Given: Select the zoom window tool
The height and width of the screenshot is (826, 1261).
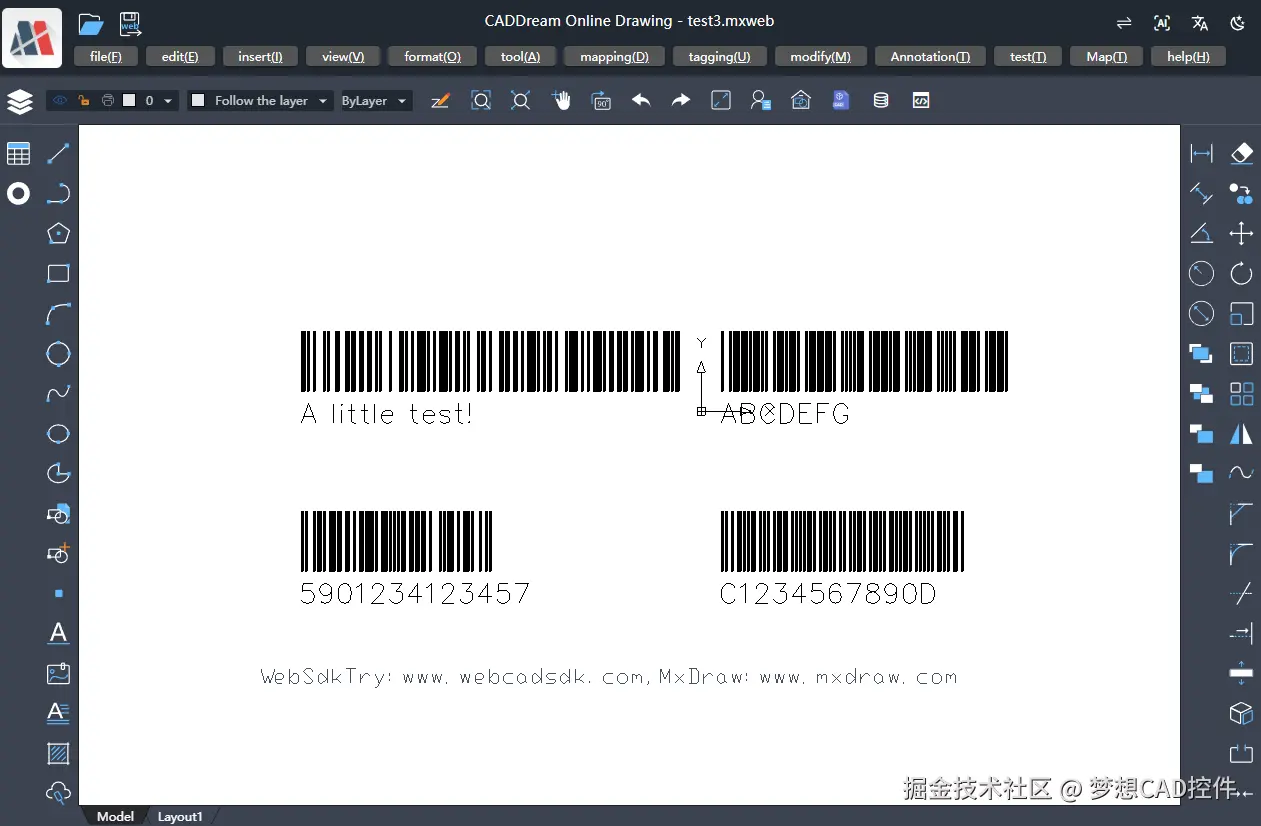Looking at the screenshot, I should point(481,101).
